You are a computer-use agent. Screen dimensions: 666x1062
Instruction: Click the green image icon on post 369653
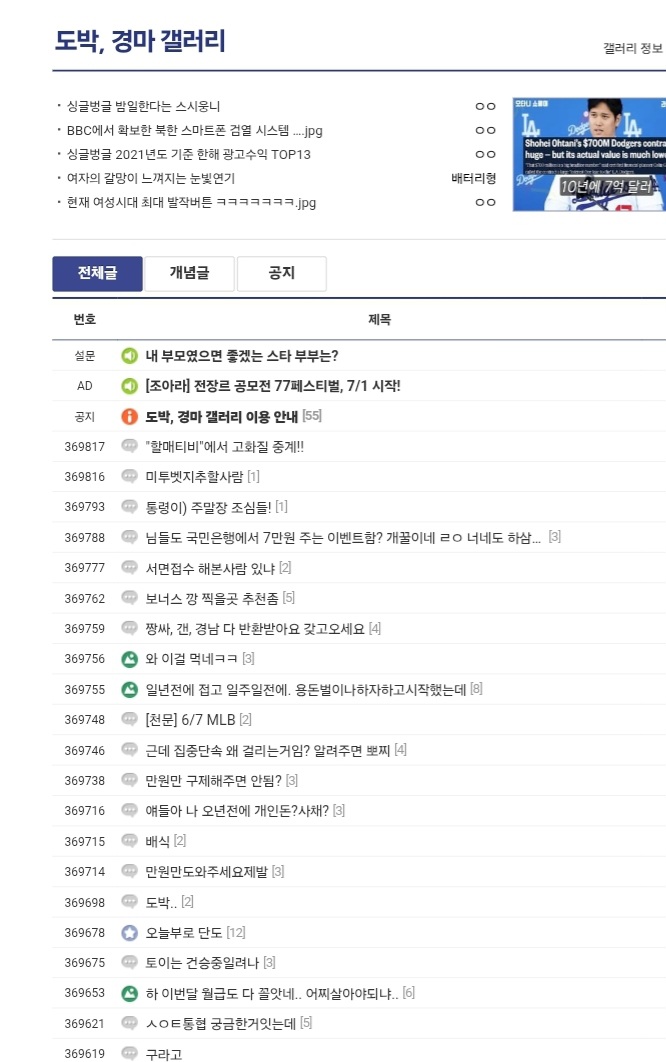coord(129,993)
